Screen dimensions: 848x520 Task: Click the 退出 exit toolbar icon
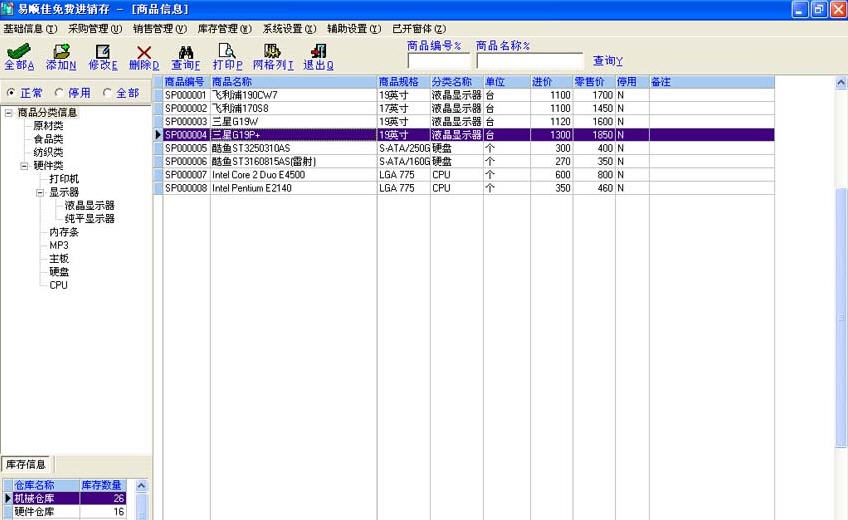[319, 51]
